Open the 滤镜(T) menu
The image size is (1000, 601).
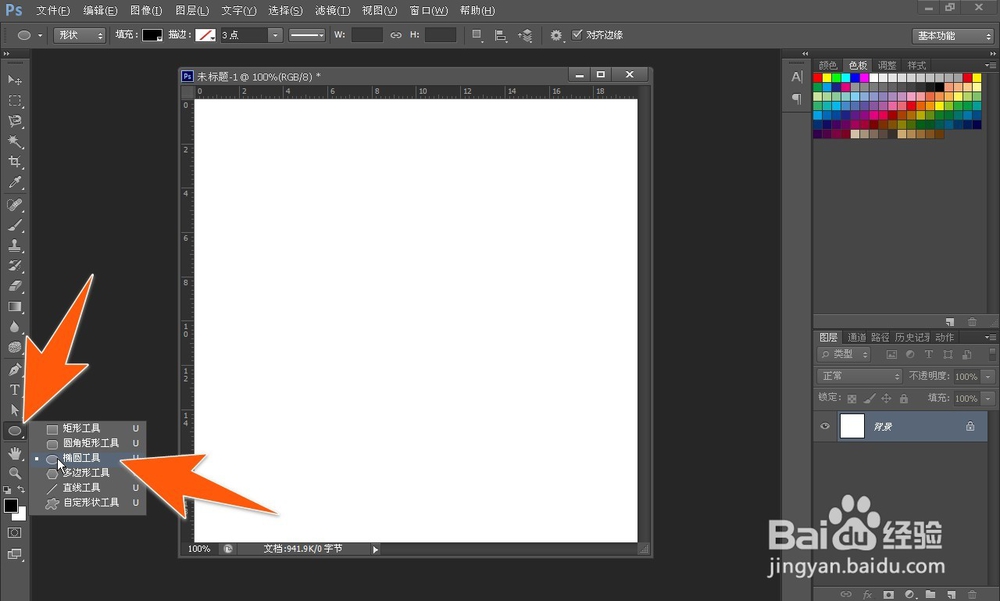tap(332, 11)
